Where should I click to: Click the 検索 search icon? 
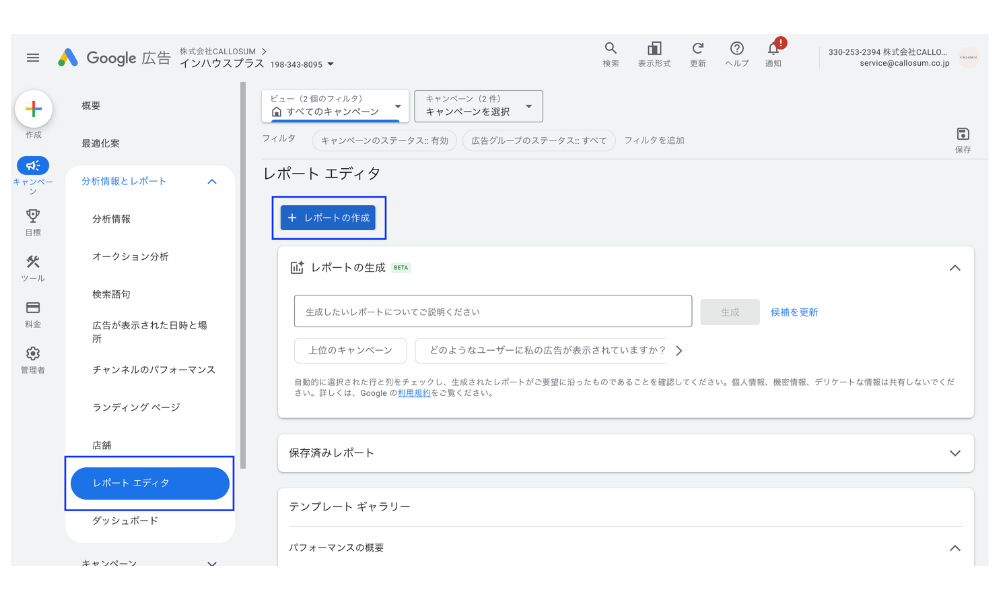pyautogui.click(x=611, y=47)
